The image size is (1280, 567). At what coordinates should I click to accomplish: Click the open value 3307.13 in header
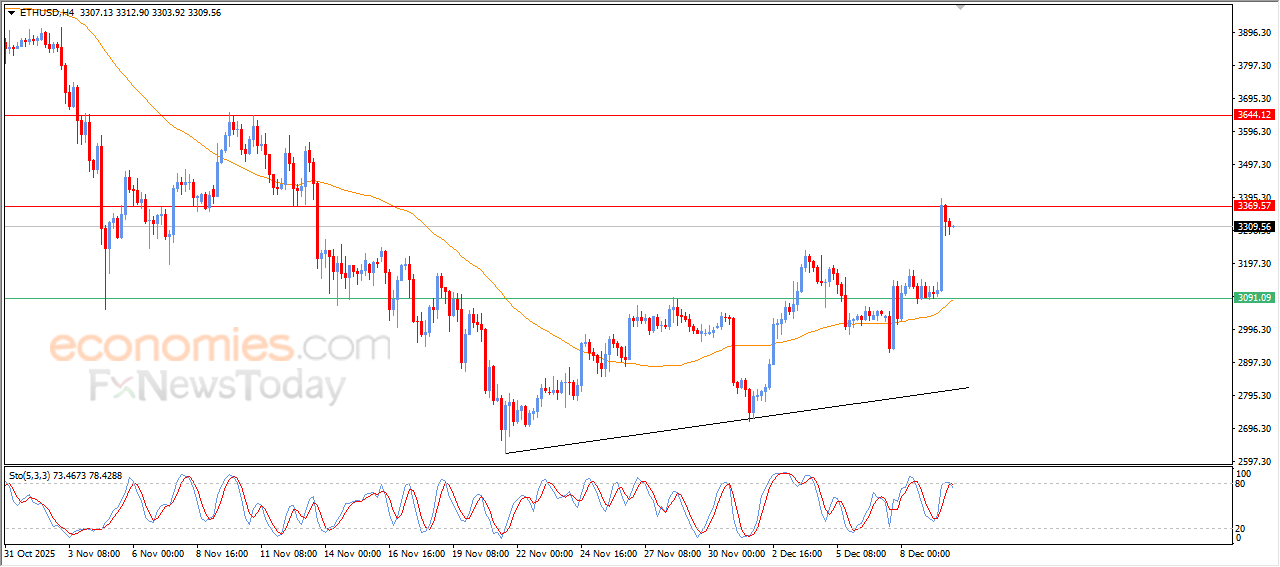pyautogui.click(x=95, y=13)
